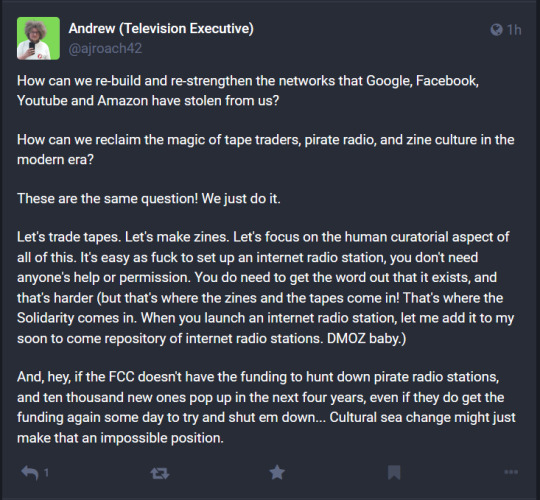Open the 1h timestamp link
Viewport: 540px width, 500px height.
point(514,30)
